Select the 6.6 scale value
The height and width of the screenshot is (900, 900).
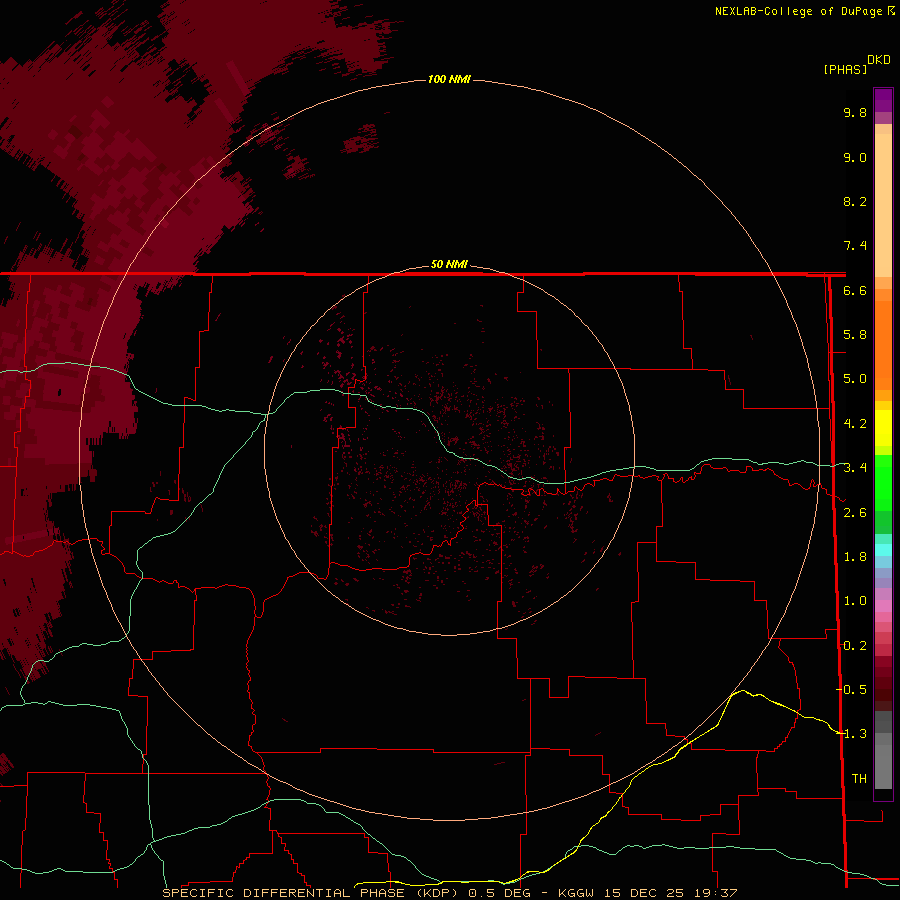tap(855, 290)
